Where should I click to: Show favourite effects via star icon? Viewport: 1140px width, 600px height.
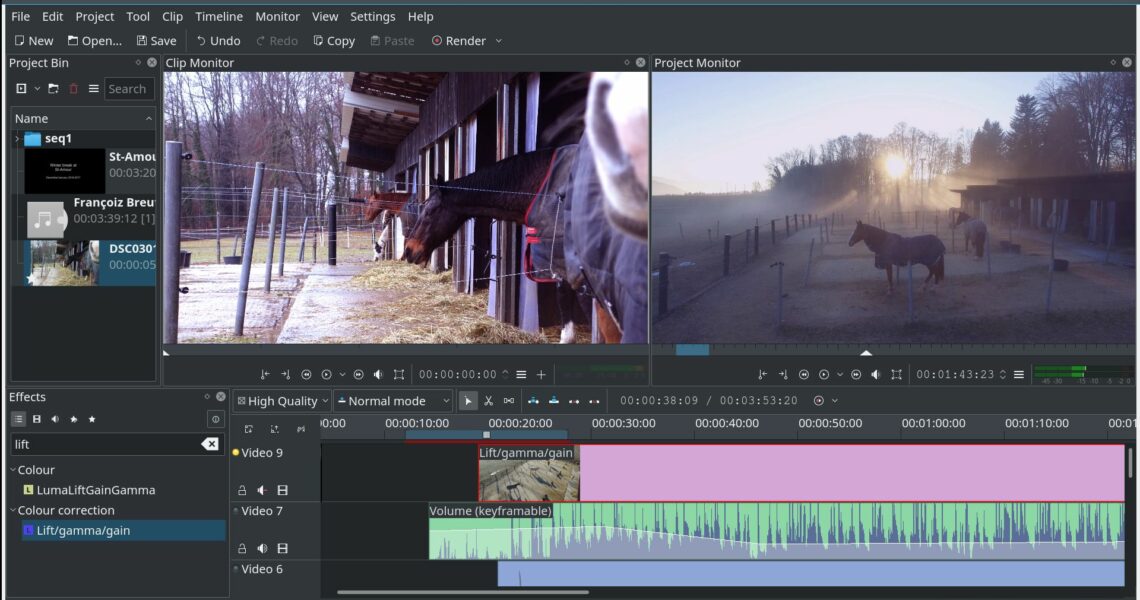pyautogui.click(x=92, y=419)
